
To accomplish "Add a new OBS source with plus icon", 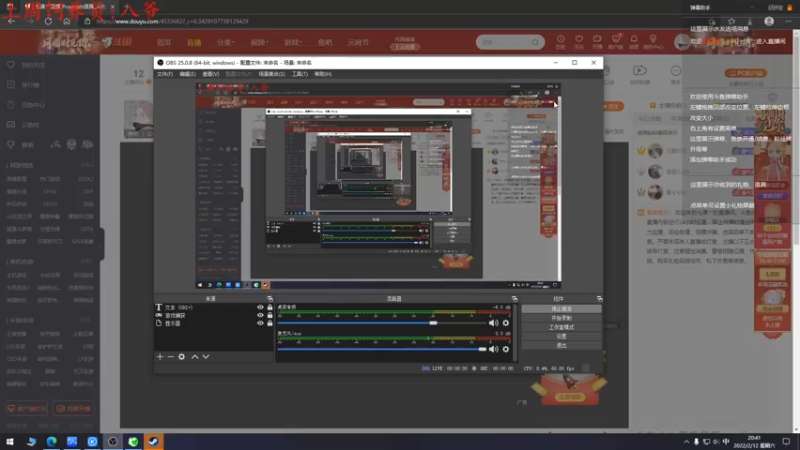I will click(160, 357).
